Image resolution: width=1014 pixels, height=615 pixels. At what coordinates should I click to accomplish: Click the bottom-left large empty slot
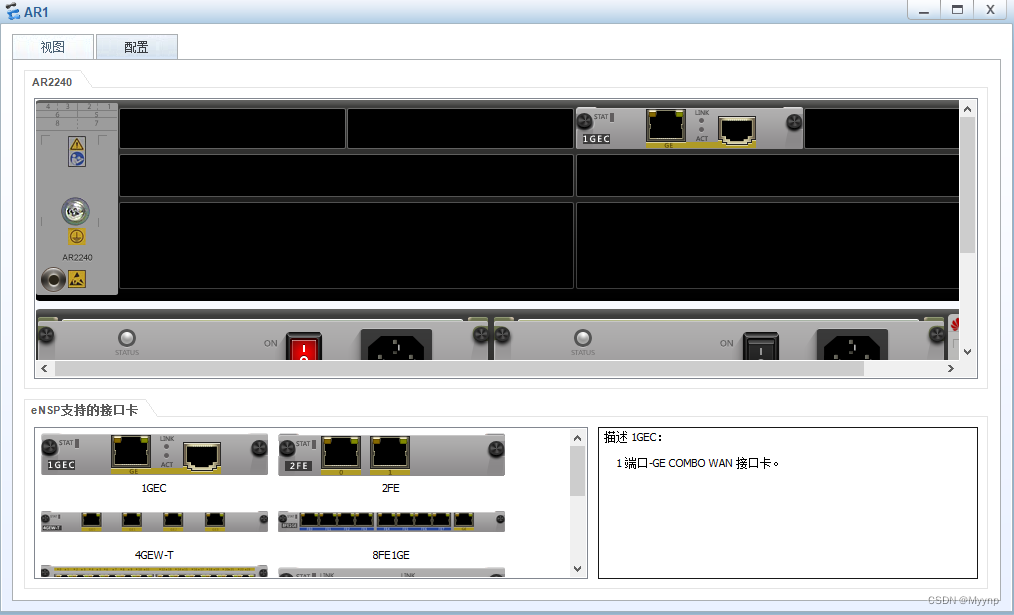(347, 245)
